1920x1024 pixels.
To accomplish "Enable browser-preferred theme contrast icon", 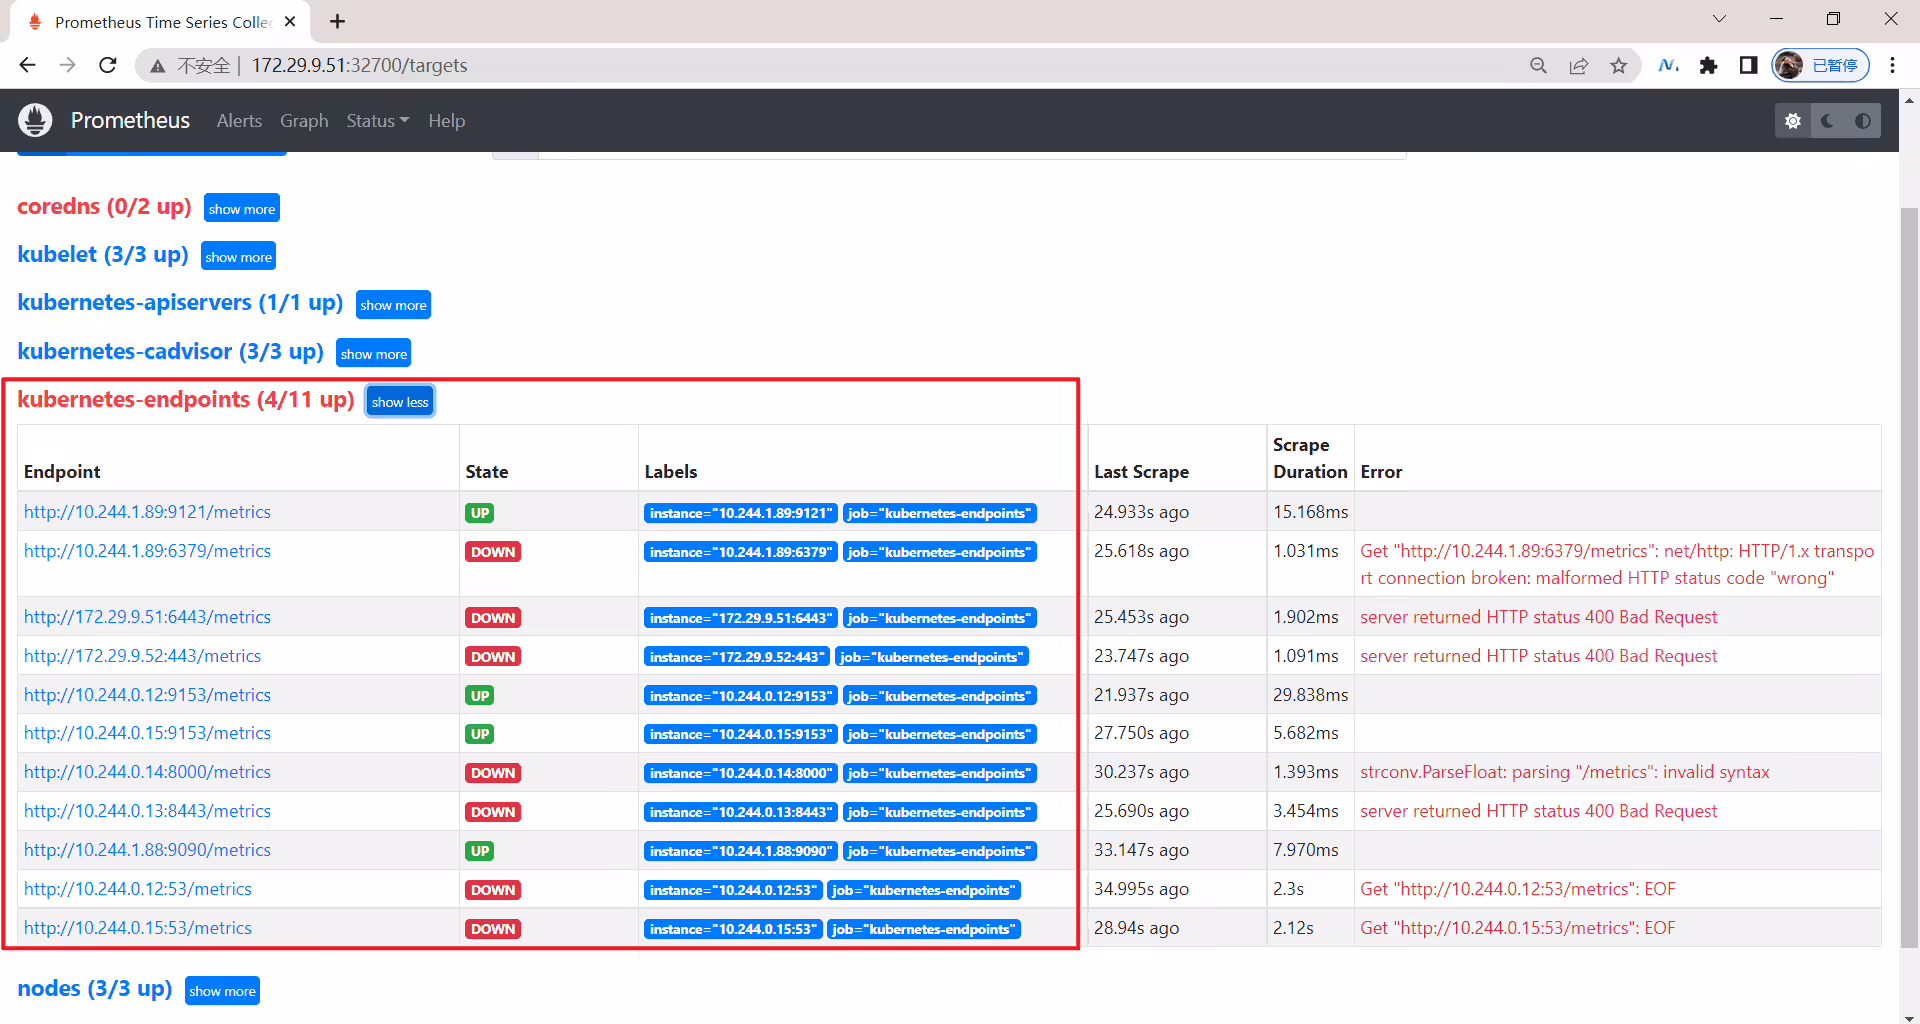I will [1863, 121].
